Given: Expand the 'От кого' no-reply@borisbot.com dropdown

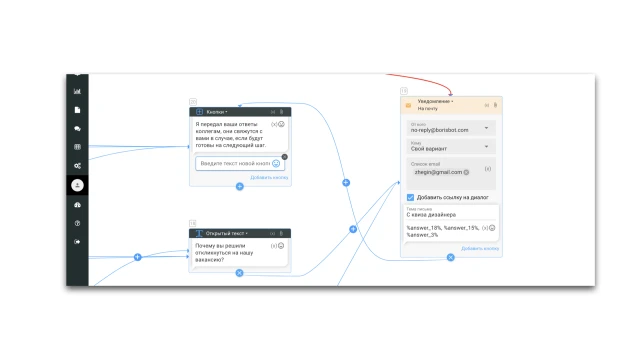Looking at the screenshot, I should [486, 128].
